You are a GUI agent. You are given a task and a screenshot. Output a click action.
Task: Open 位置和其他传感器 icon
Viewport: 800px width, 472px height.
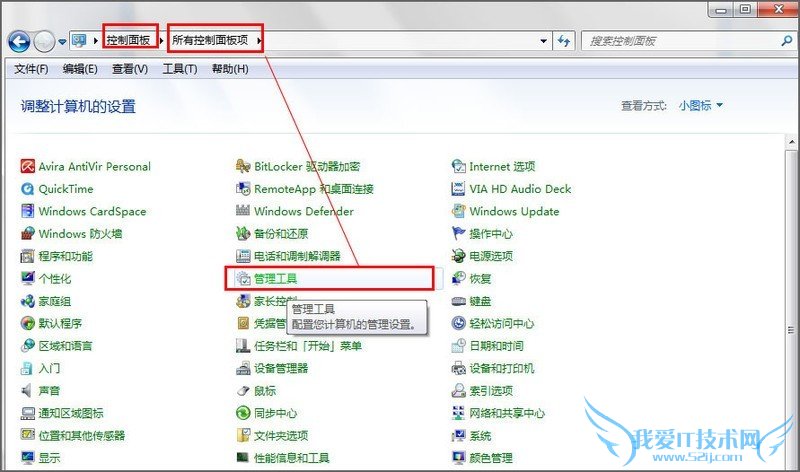coord(28,435)
